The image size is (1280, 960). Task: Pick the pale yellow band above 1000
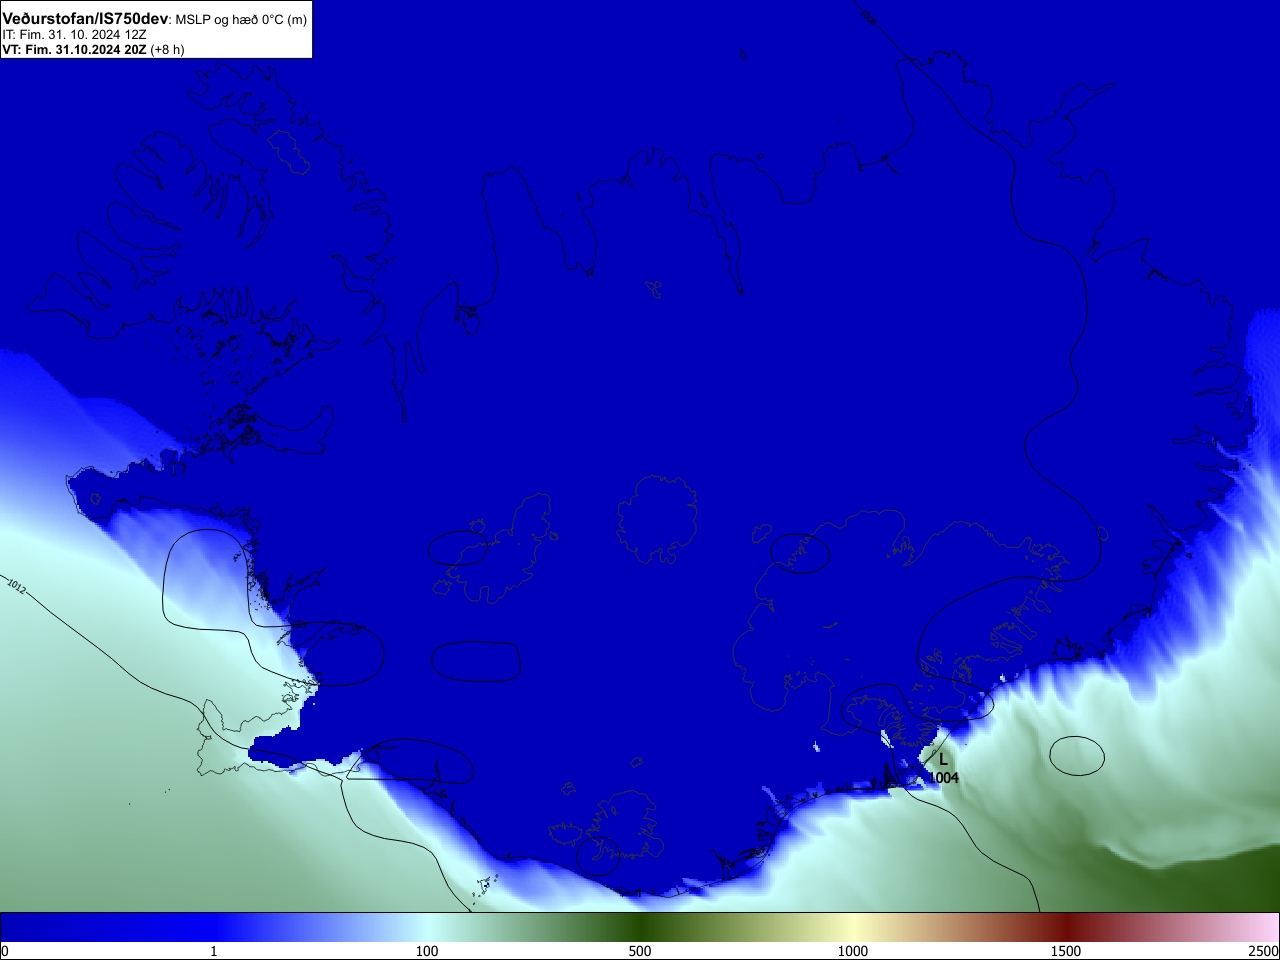pos(853,927)
